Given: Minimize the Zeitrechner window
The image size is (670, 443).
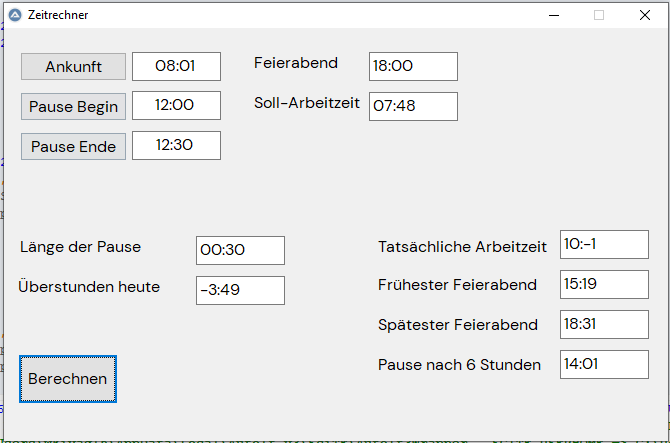Looking at the screenshot, I should tap(553, 15).
